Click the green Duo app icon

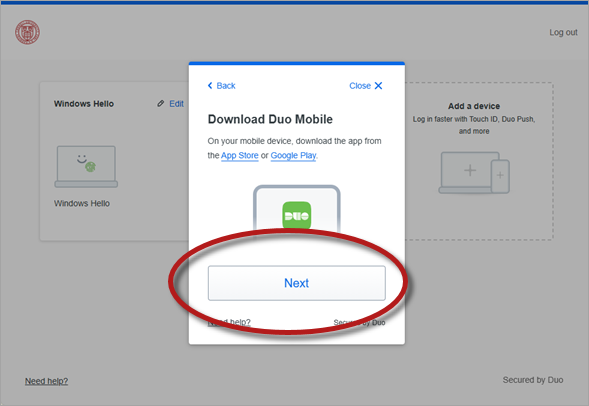(x=296, y=215)
